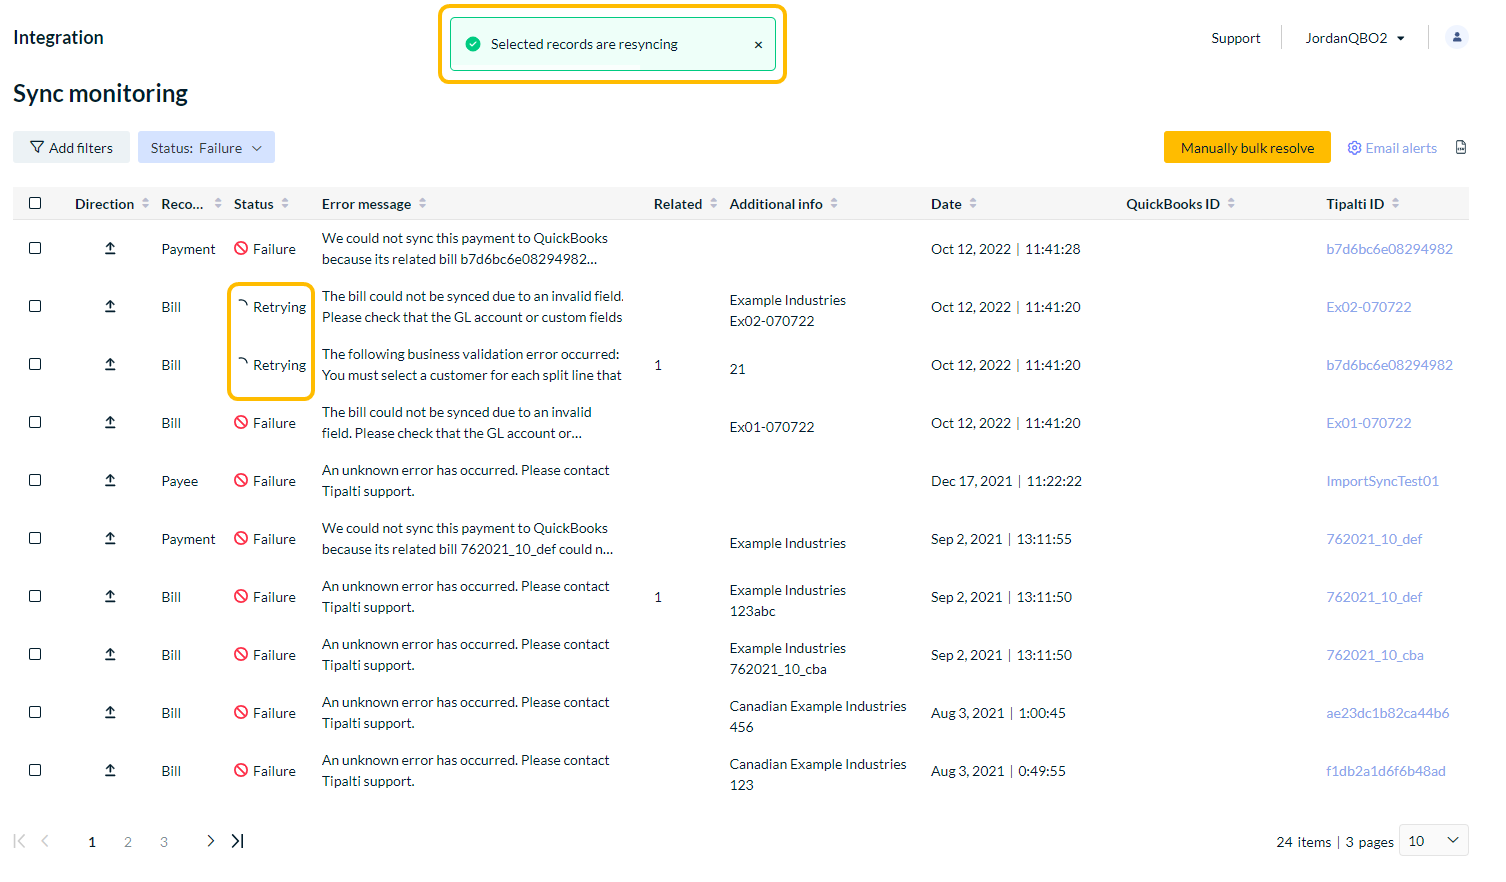The width and height of the screenshot is (1506, 882).
Task: Click the Manually bulk resolve button
Action: [1247, 148]
